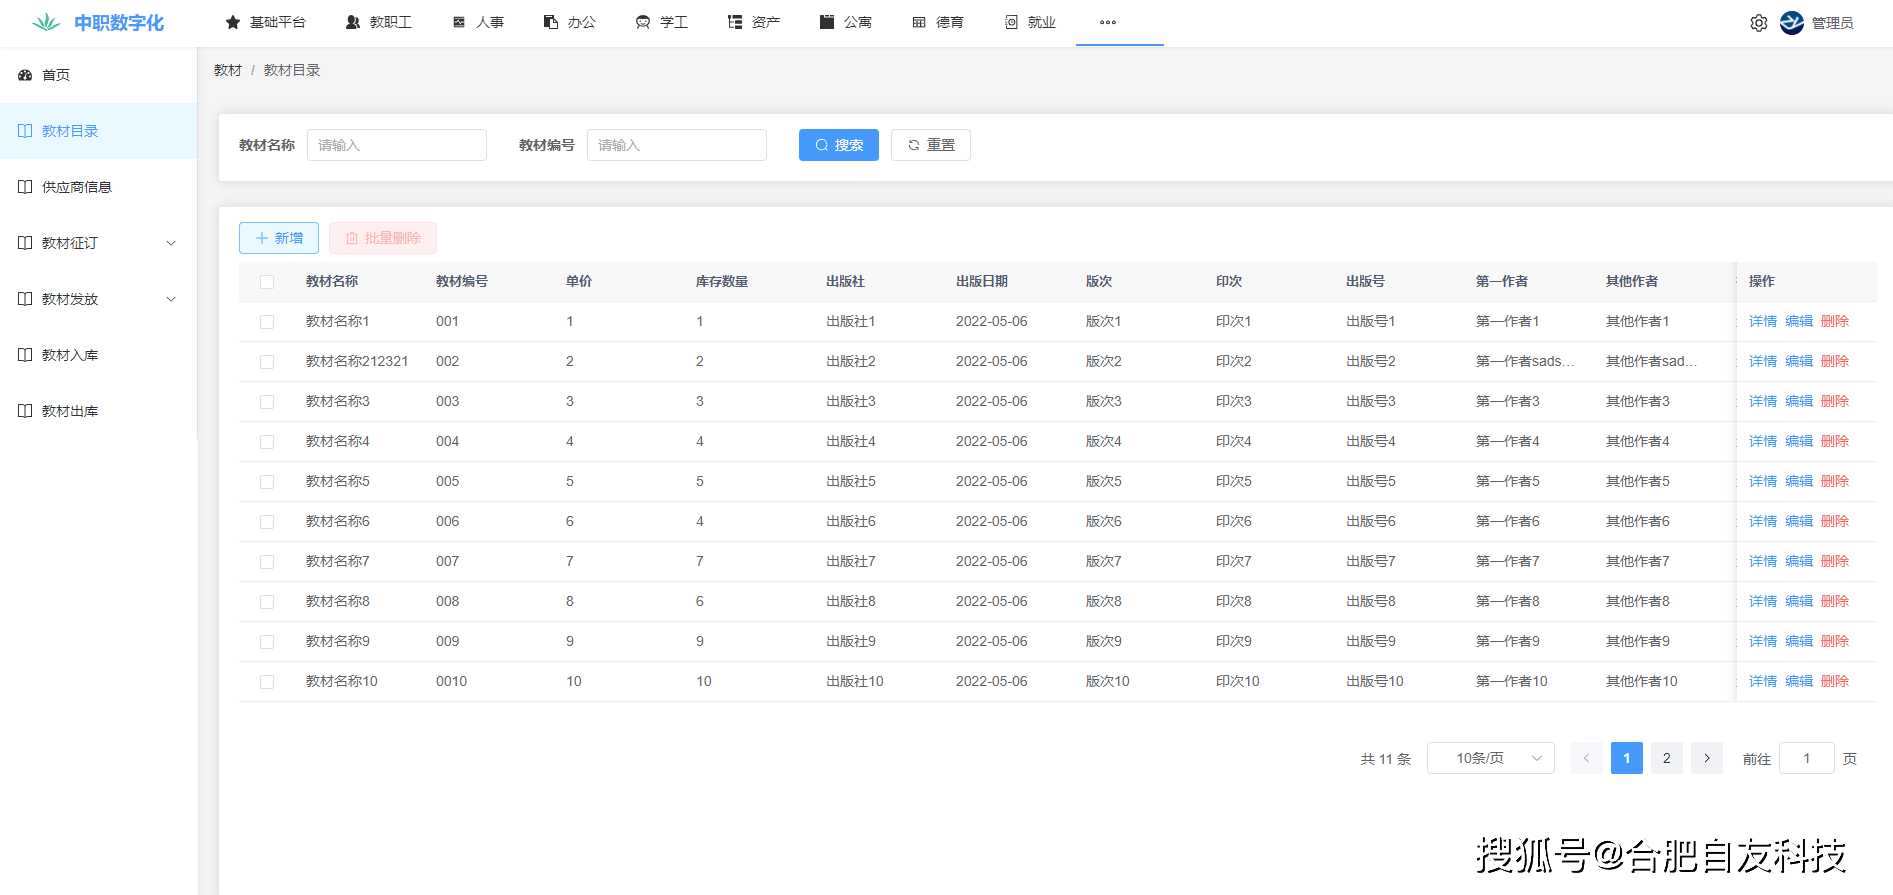Image resolution: width=1893 pixels, height=895 pixels.
Task: Click the book icon beside 教材目录
Action: (25, 131)
